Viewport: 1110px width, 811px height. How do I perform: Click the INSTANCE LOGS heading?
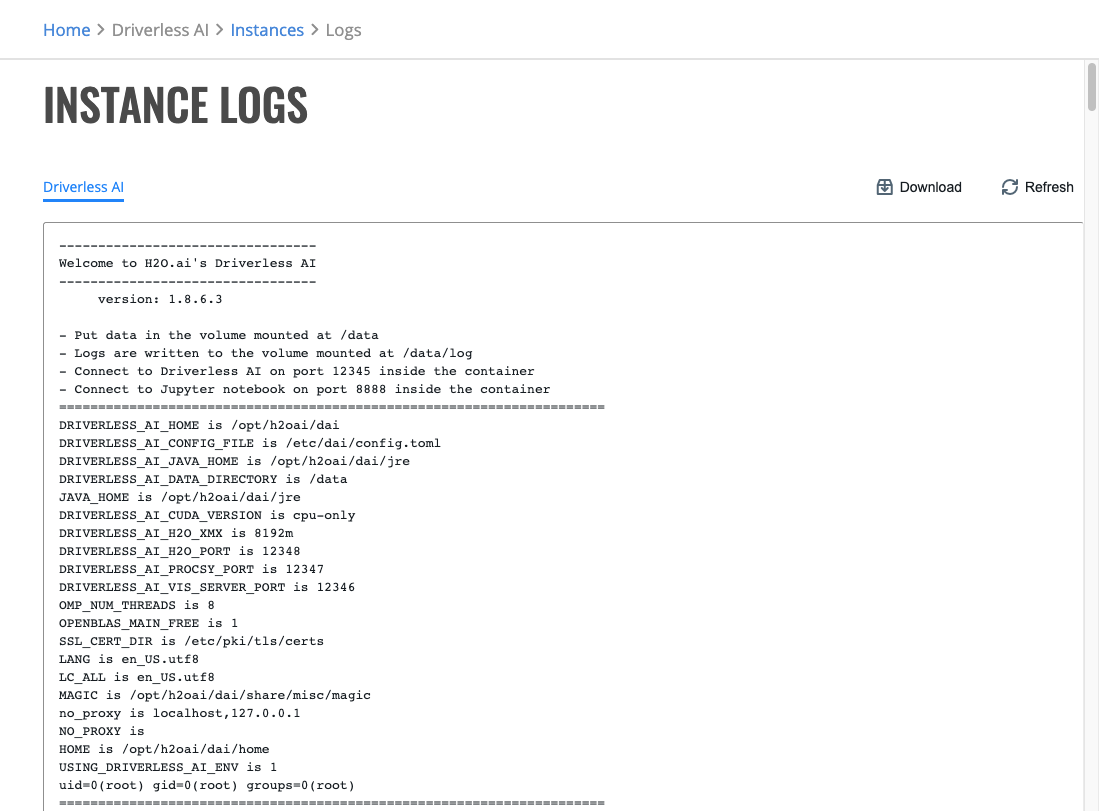point(176,105)
